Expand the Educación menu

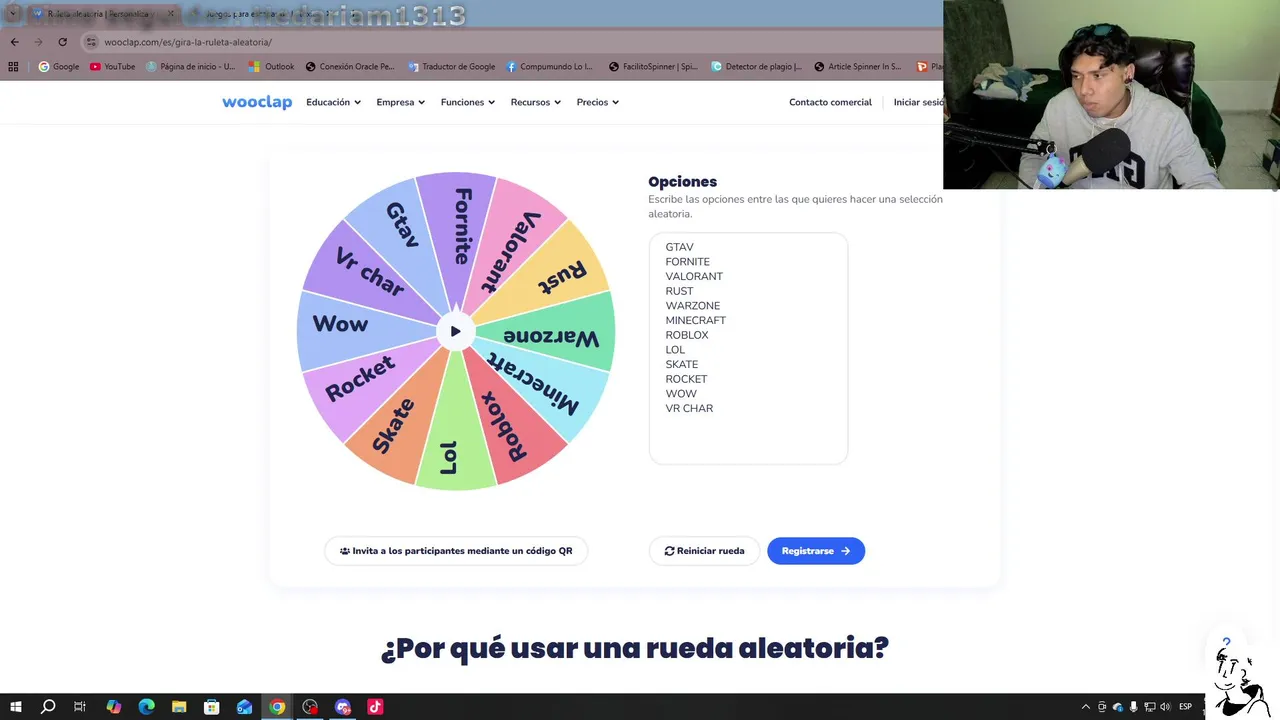tap(333, 102)
